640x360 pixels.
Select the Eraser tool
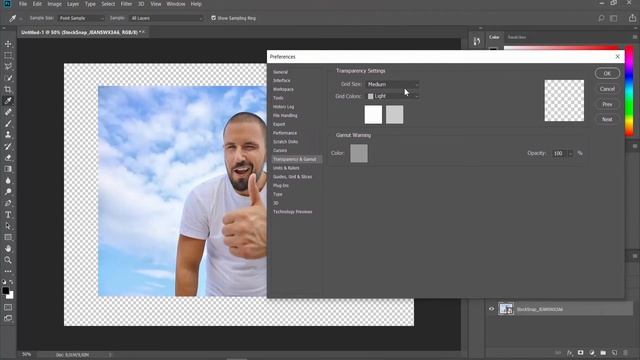click(8, 158)
